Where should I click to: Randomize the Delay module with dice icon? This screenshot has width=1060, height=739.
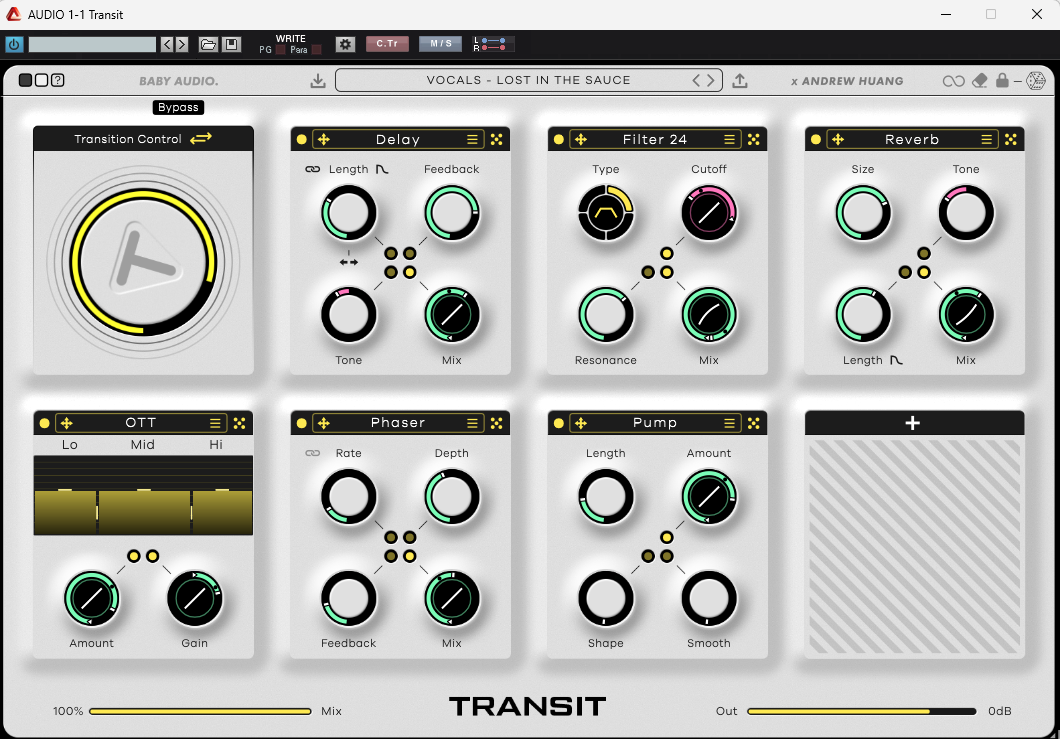point(497,139)
